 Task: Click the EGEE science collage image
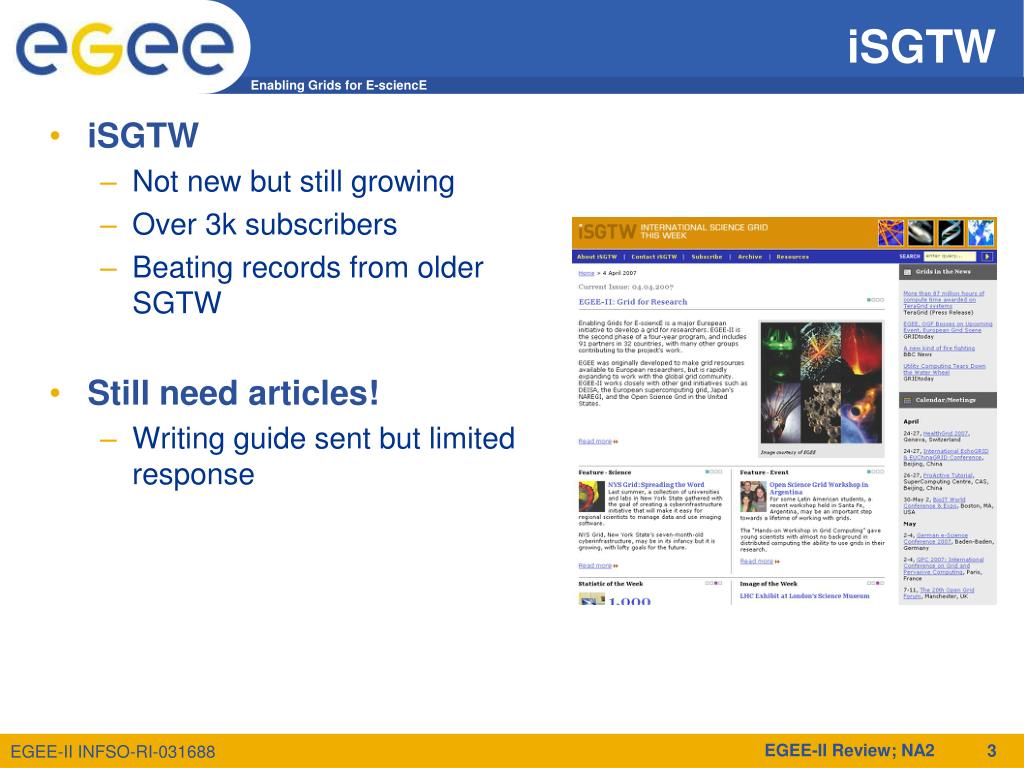(821, 383)
